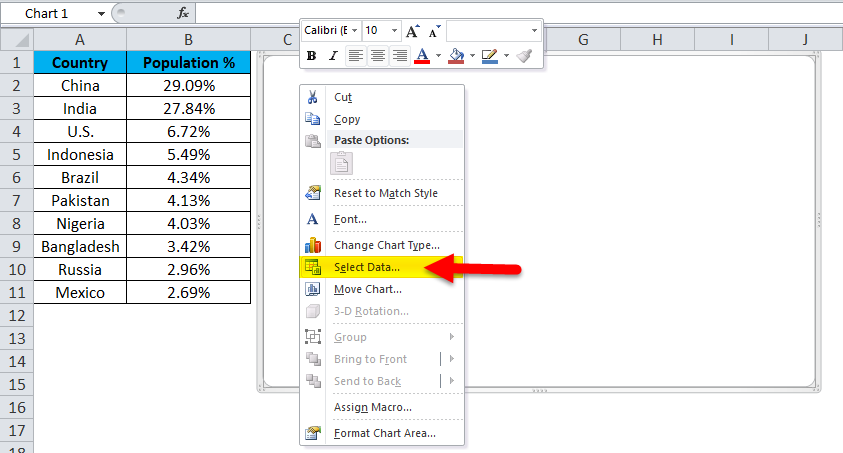The image size is (843, 453).
Task: Expand the Name Box dropdown arrow
Action: coord(101,13)
